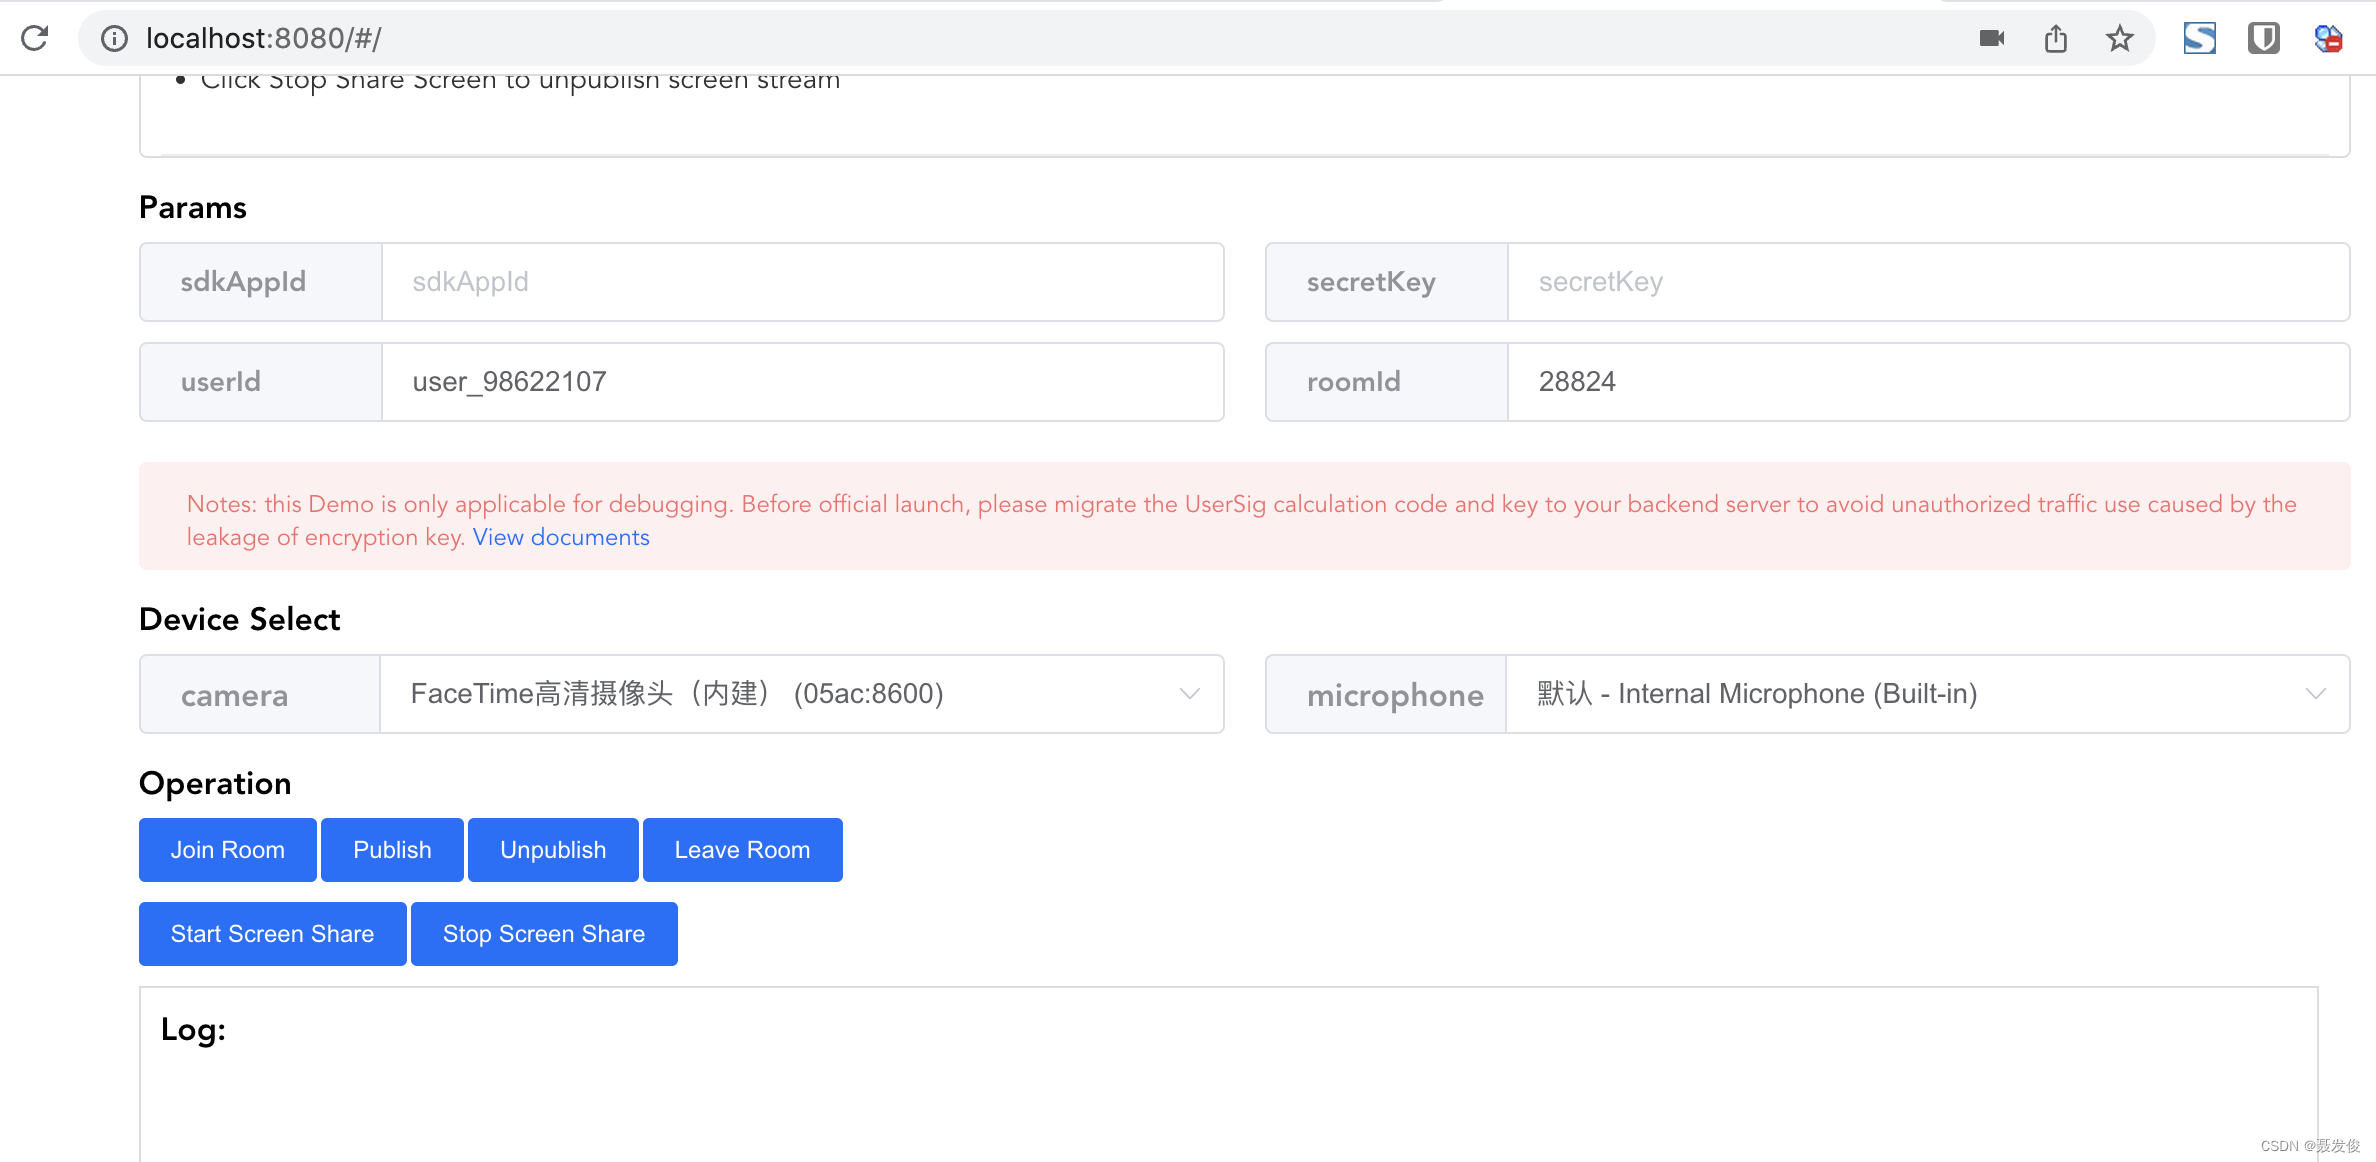Click the secretKey label
The image size is (2376, 1162).
[1371, 282]
